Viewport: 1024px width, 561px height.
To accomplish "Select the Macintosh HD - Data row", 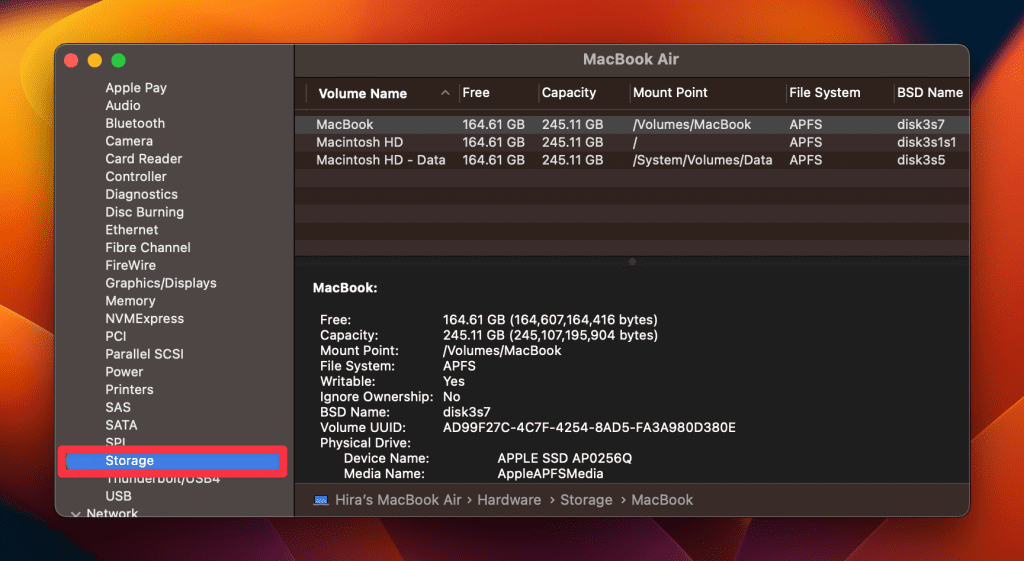I will point(380,160).
